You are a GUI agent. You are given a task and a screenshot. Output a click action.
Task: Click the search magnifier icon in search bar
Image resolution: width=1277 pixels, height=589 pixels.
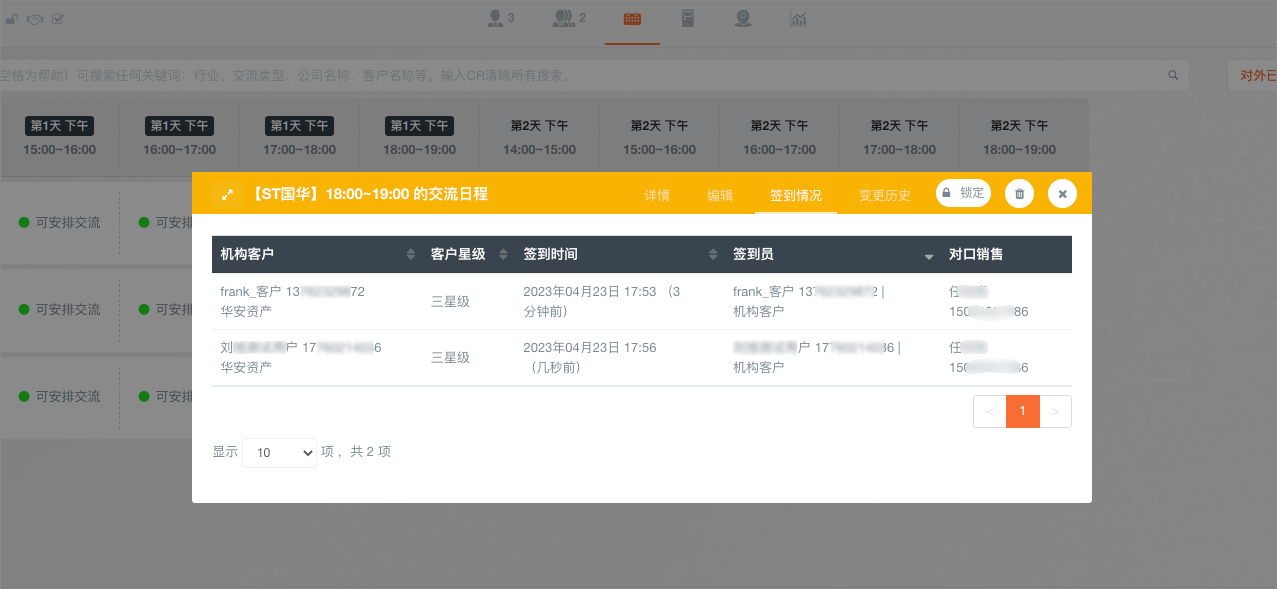coord(1173,75)
